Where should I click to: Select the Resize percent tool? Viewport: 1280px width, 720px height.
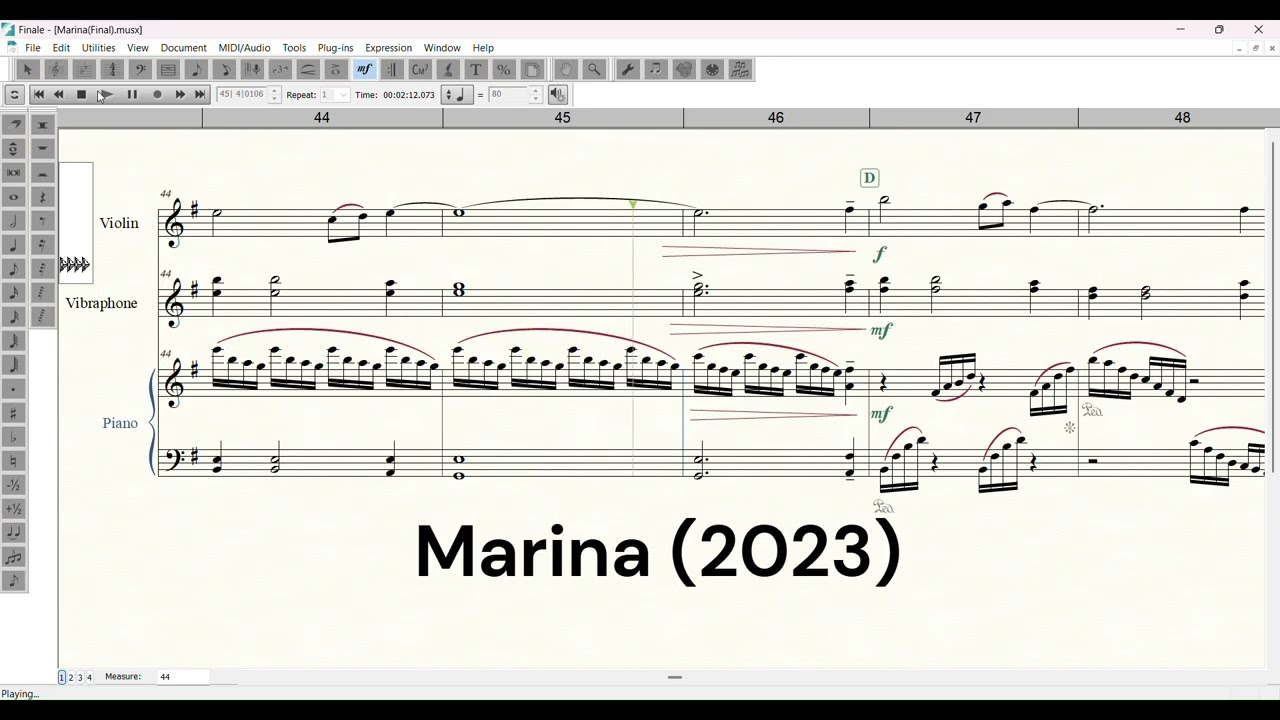(x=504, y=69)
